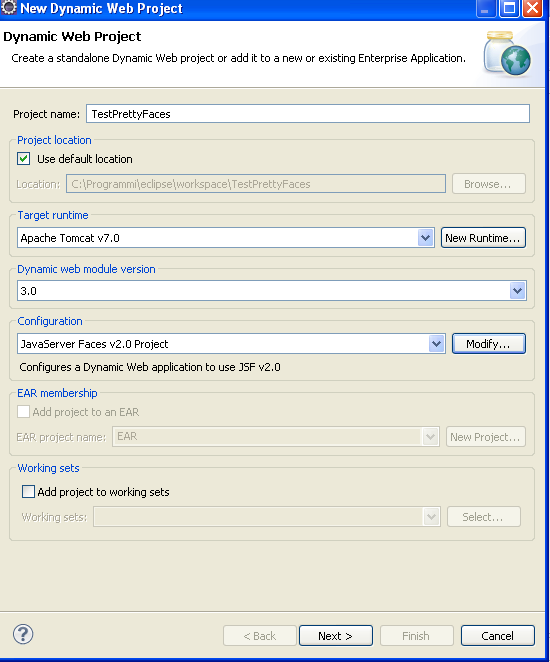The height and width of the screenshot is (662, 550).
Task: Click the Working sets Select... button
Action: pyautogui.click(x=484, y=517)
